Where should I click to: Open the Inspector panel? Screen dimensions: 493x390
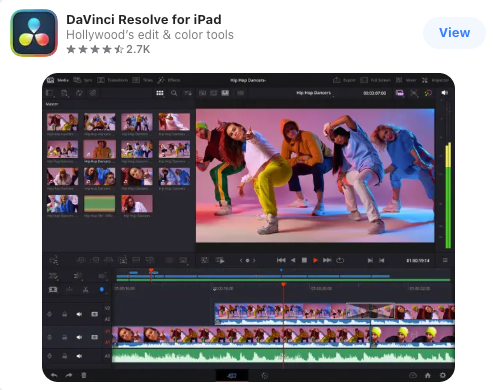click(x=435, y=80)
